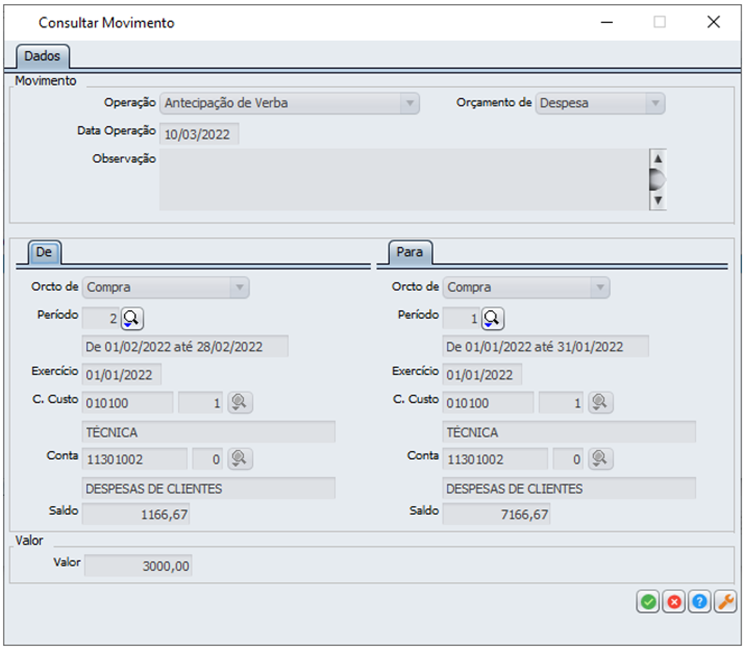
Task: Open Orcto de dropdown in Para section
Action: click(x=598, y=288)
